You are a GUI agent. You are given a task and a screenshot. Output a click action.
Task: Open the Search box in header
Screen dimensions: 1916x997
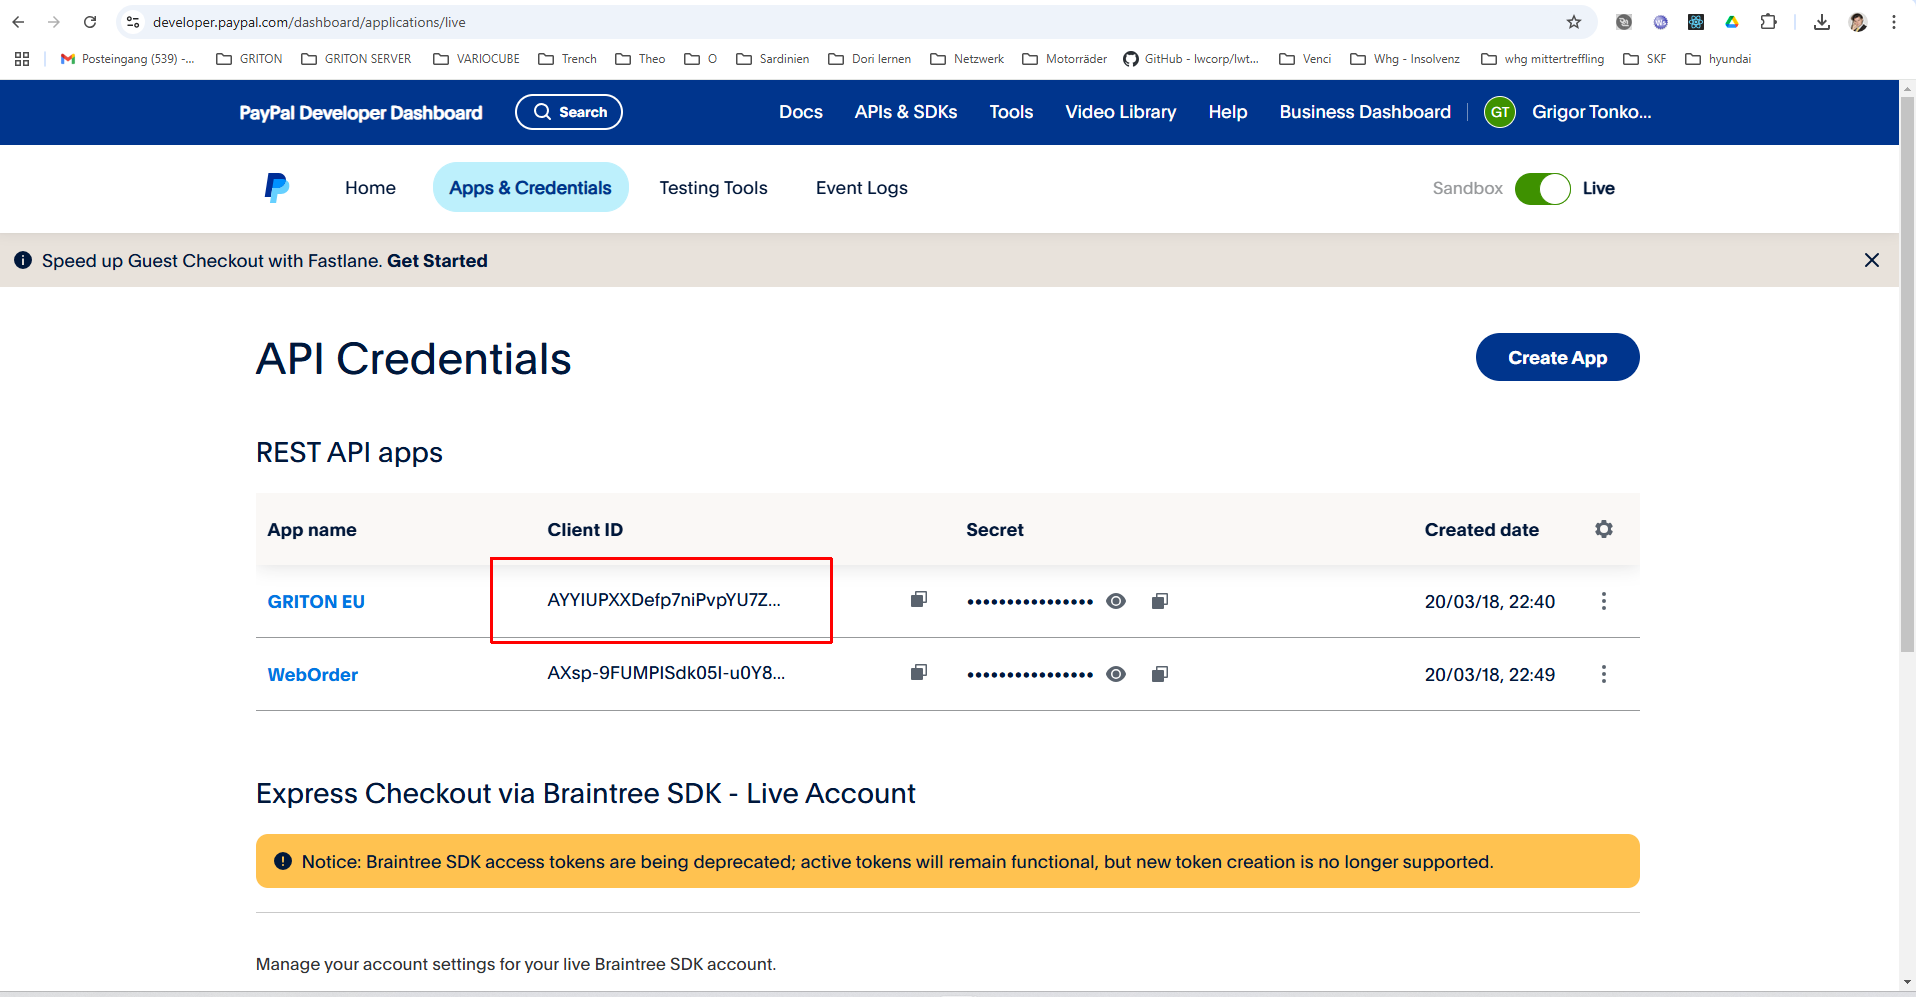(569, 112)
